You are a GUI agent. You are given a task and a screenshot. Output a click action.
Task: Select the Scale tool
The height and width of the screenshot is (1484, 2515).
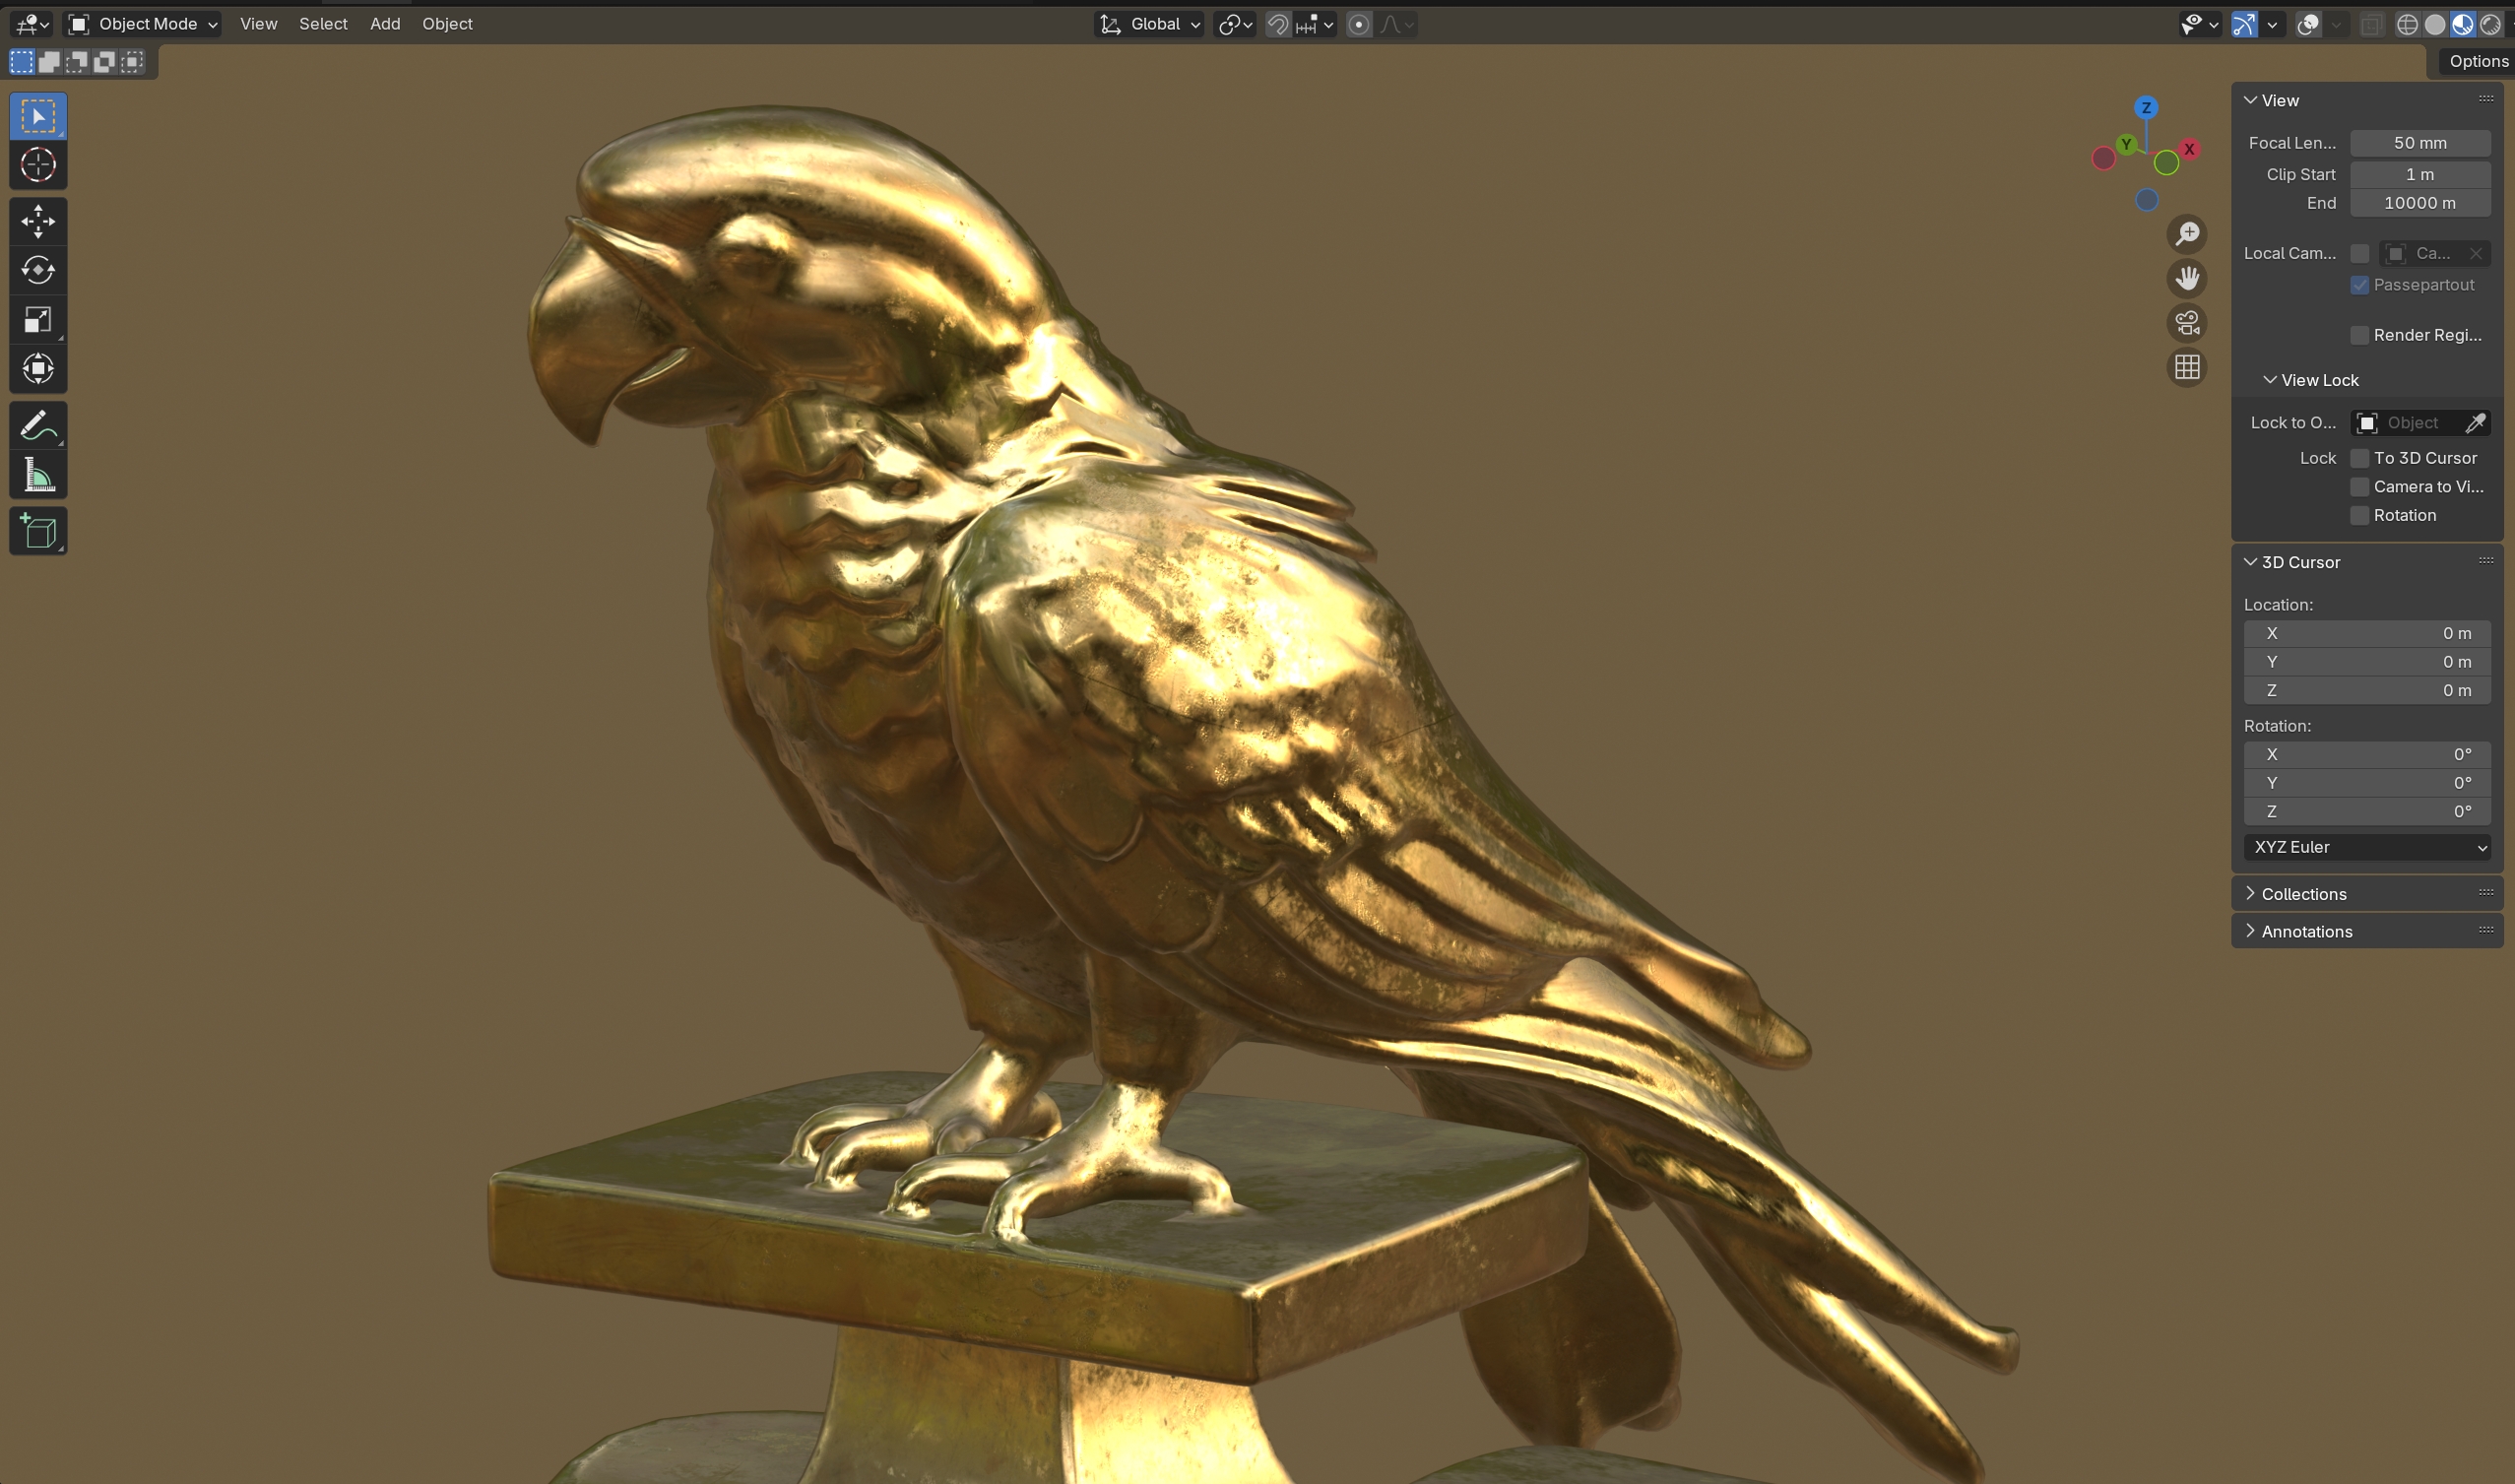pyautogui.click(x=38, y=320)
